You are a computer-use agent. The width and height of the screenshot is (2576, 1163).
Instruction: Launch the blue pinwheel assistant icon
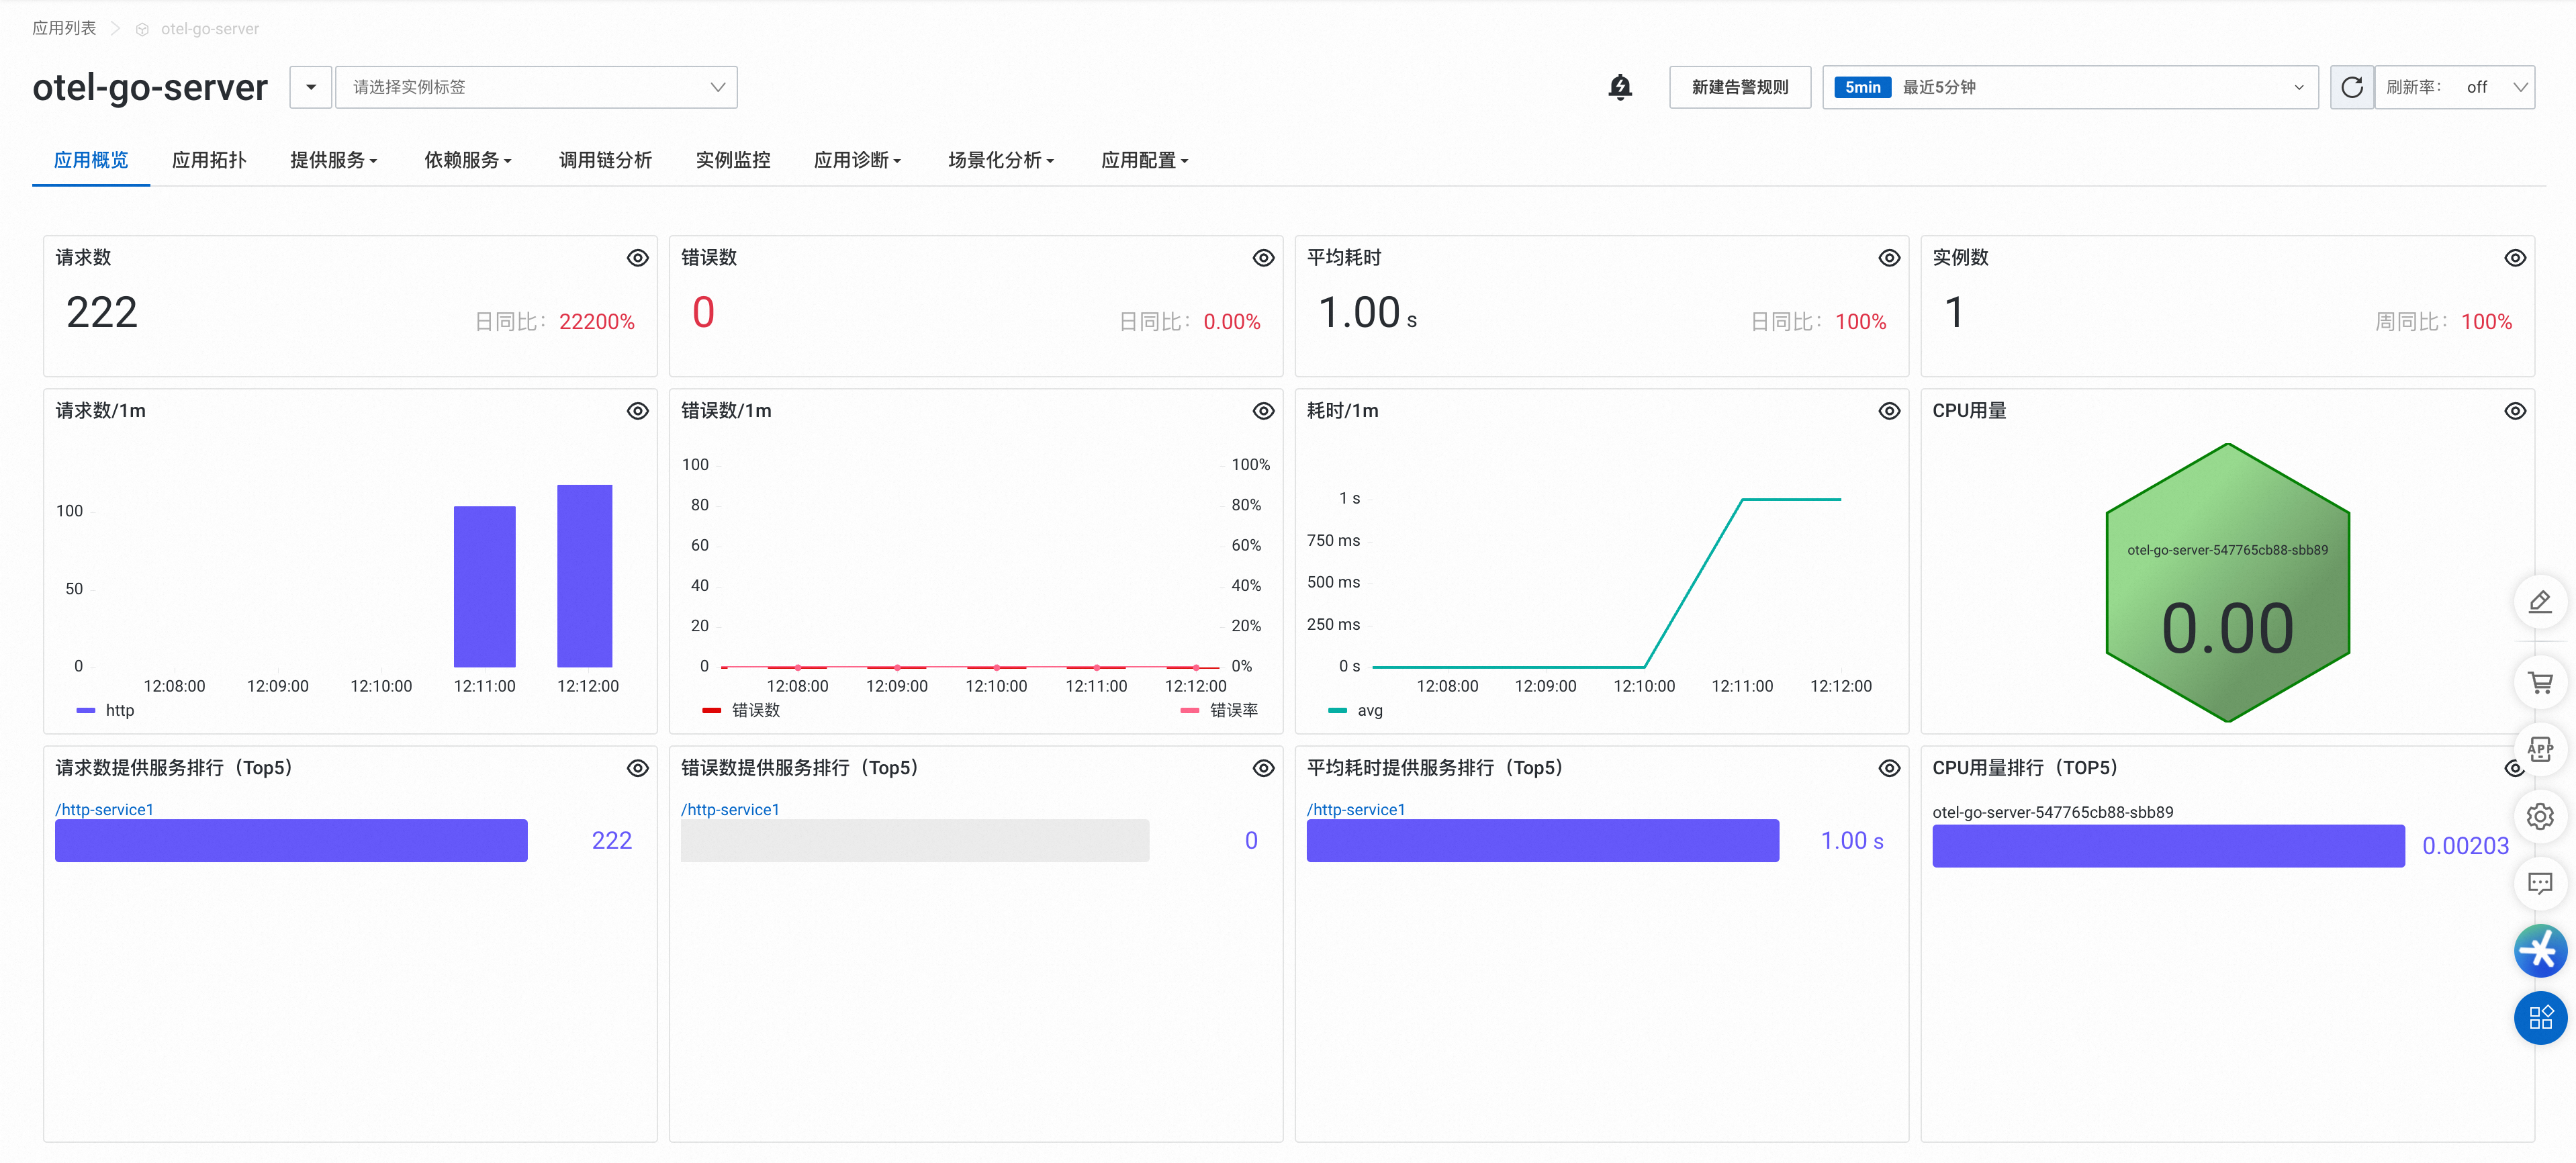point(2540,951)
